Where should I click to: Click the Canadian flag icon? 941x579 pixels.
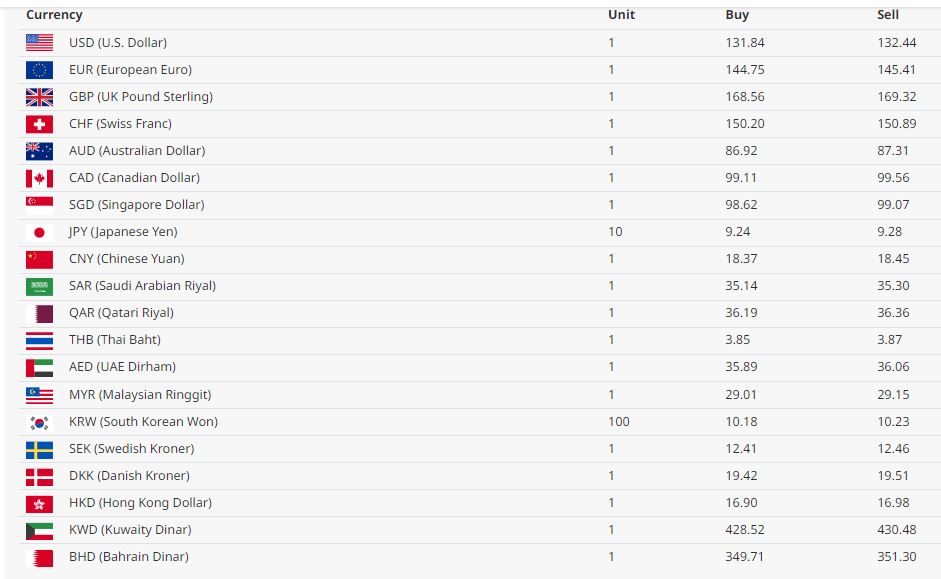pyautogui.click(x=39, y=178)
